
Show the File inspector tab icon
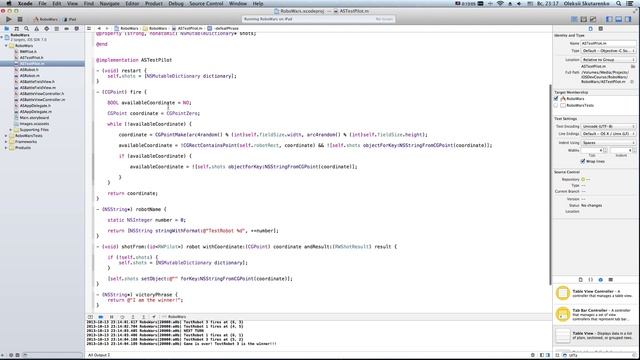coord(591,29)
